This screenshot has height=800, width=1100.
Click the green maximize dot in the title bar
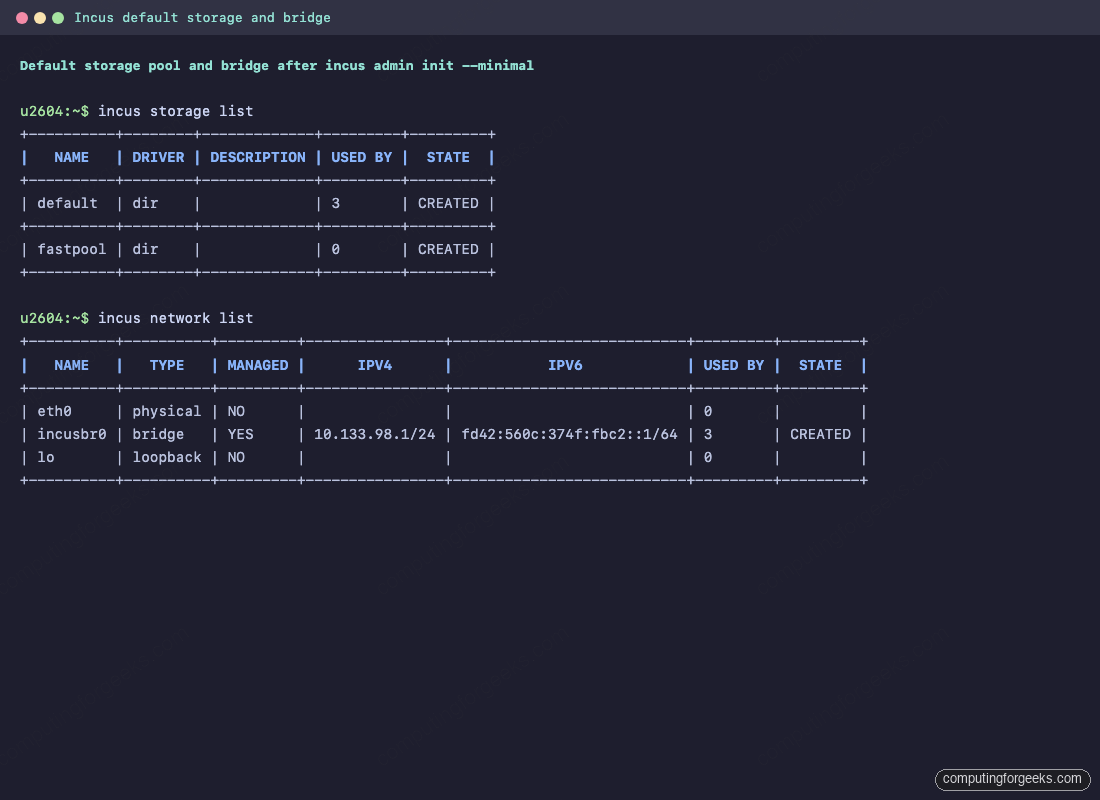click(58, 18)
